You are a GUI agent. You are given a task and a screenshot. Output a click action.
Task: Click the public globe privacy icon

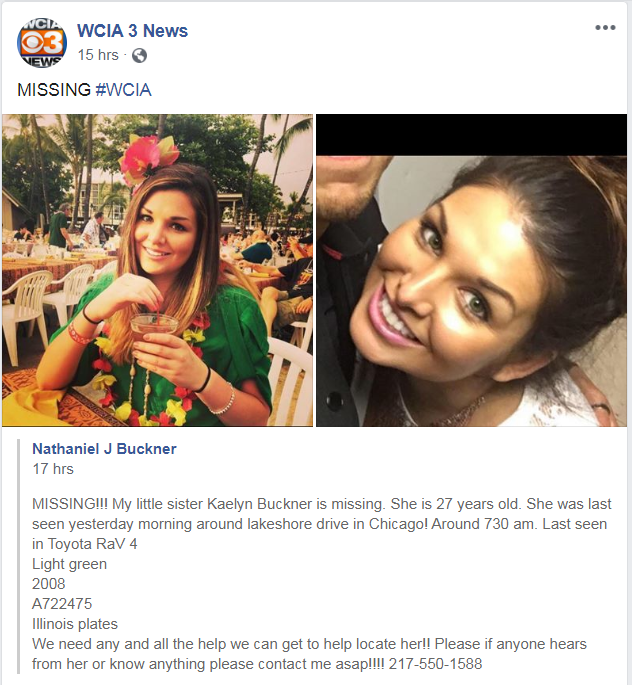click(x=139, y=55)
